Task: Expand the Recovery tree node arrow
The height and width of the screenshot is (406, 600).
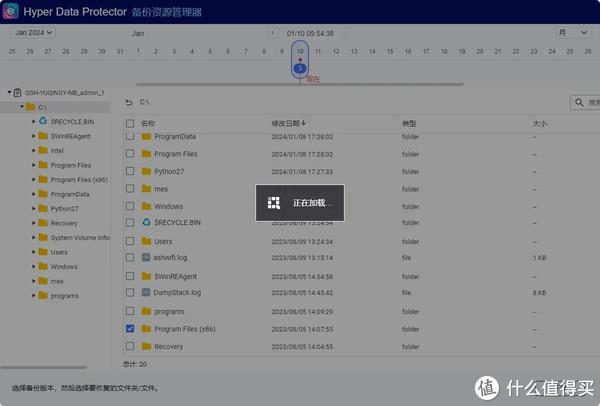Action: tap(34, 223)
